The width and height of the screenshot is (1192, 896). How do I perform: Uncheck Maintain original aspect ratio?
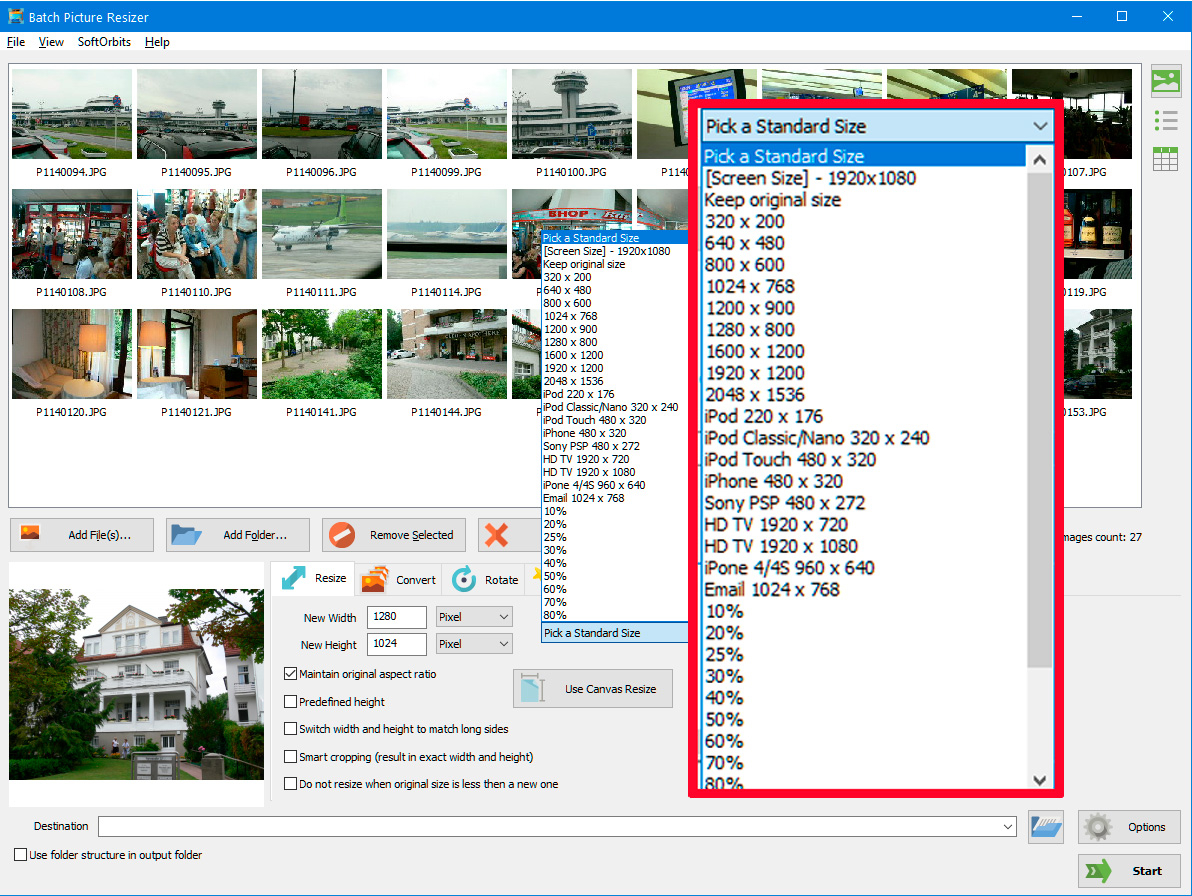pos(289,673)
